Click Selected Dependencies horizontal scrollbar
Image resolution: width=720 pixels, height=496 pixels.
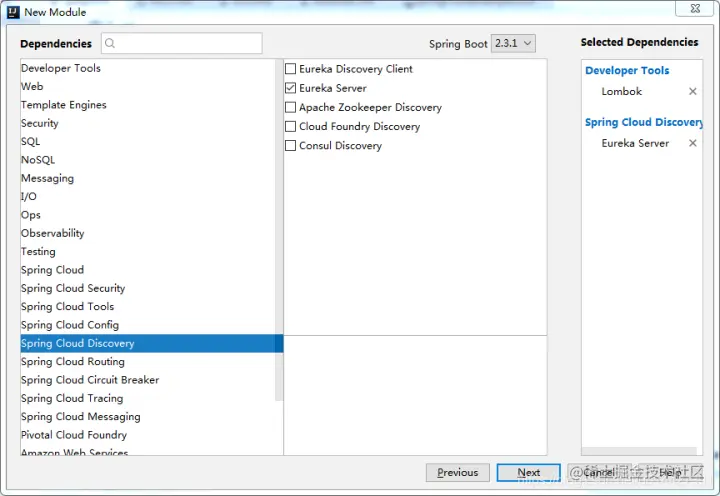pyautogui.click(x=639, y=451)
